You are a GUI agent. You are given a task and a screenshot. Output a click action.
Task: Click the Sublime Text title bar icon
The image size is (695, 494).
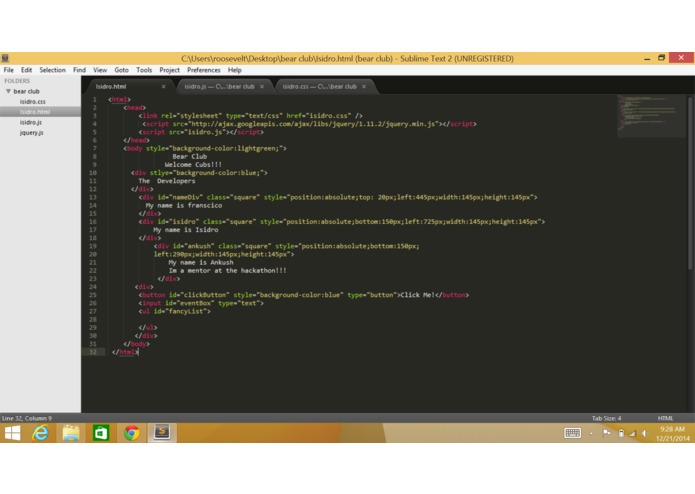(x=5, y=58)
